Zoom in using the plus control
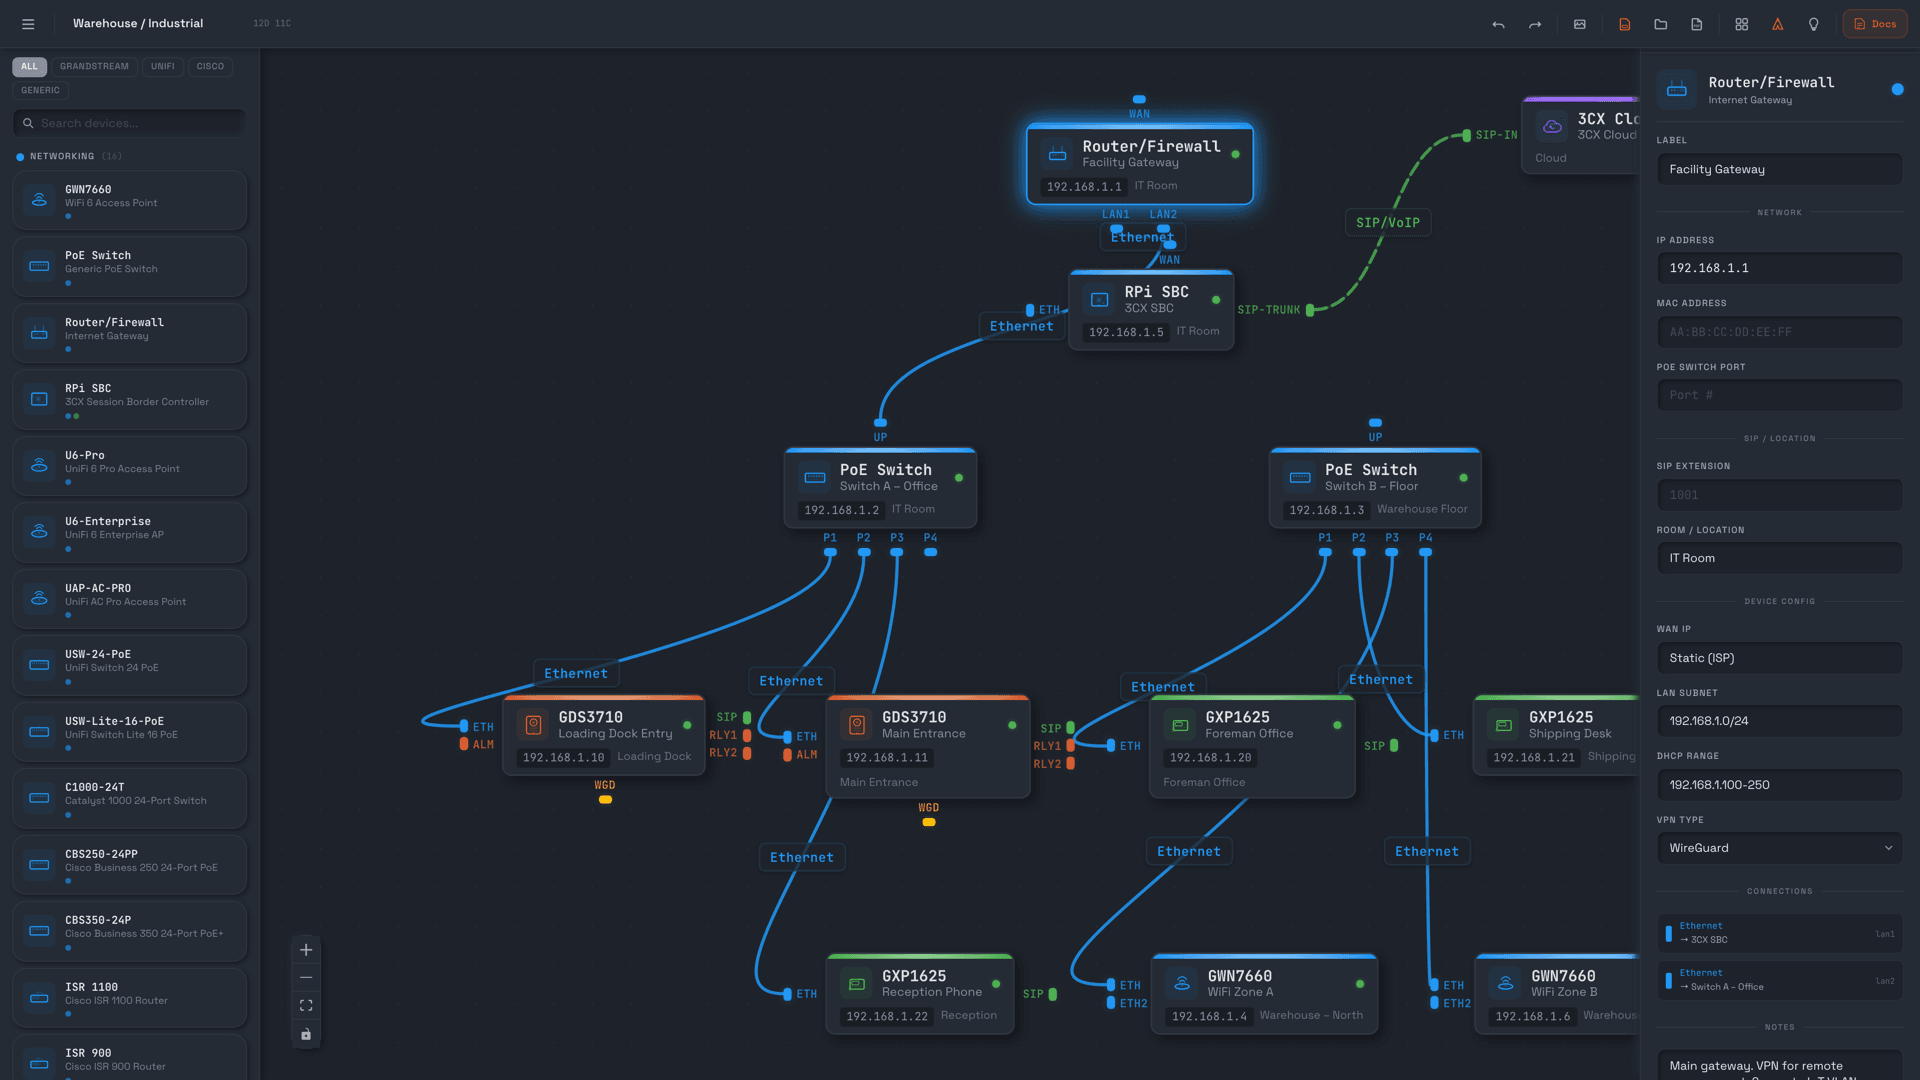The width and height of the screenshot is (1920, 1080). point(306,949)
